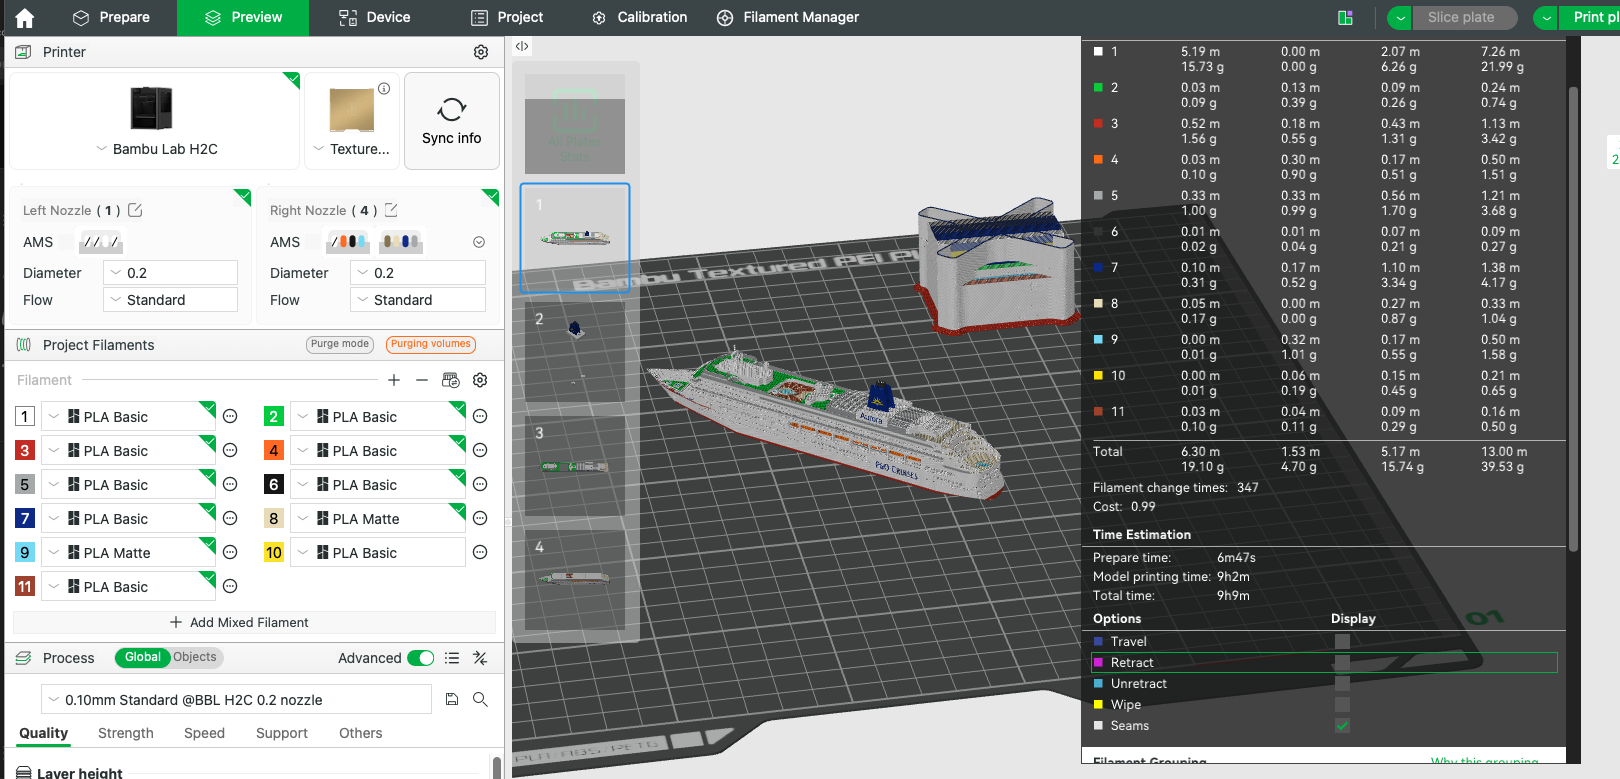Screen dimensions: 1620x779
Task: Open more options for filament 1
Action: click(230, 417)
